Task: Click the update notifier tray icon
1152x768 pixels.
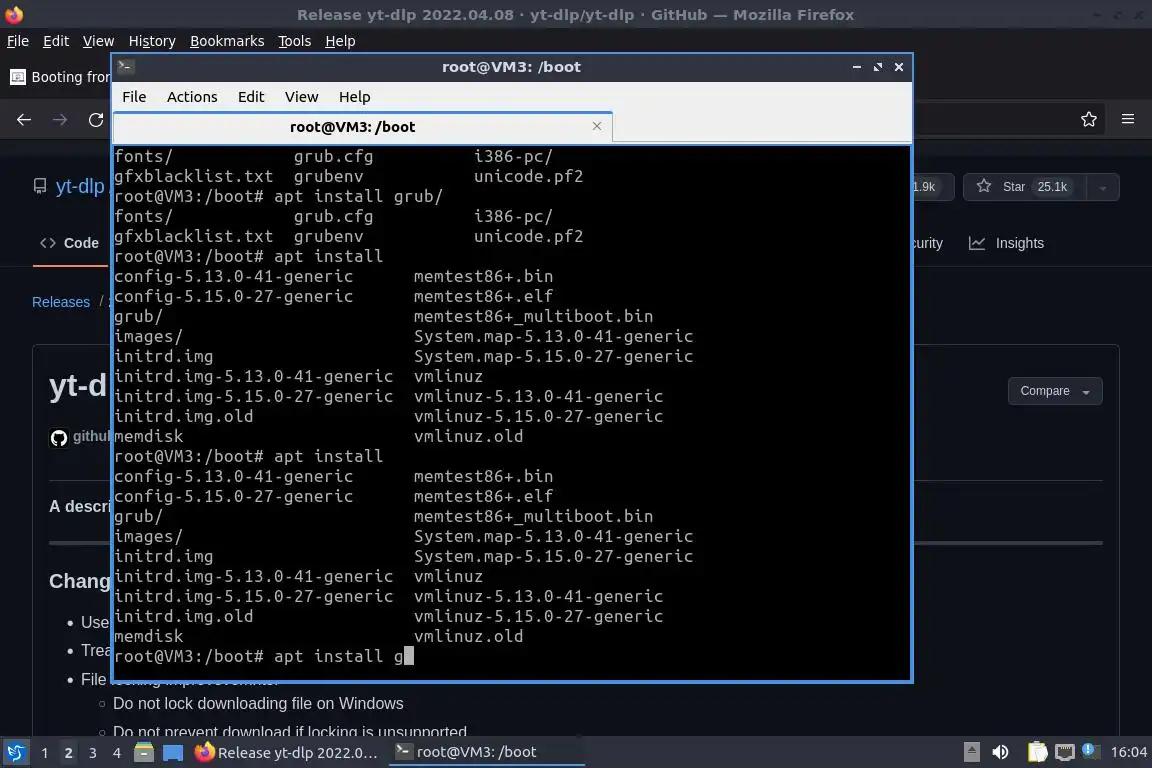Action: [x=1090, y=750]
